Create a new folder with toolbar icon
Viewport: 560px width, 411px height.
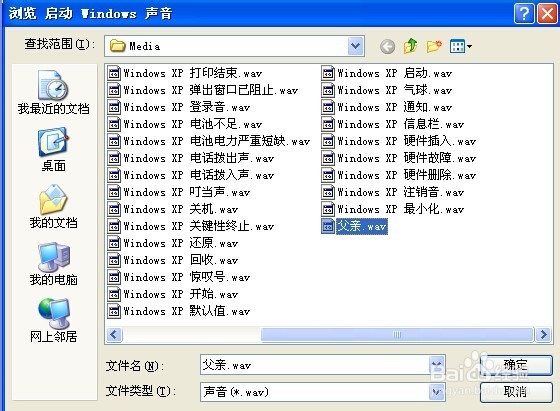[x=434, y=46]
